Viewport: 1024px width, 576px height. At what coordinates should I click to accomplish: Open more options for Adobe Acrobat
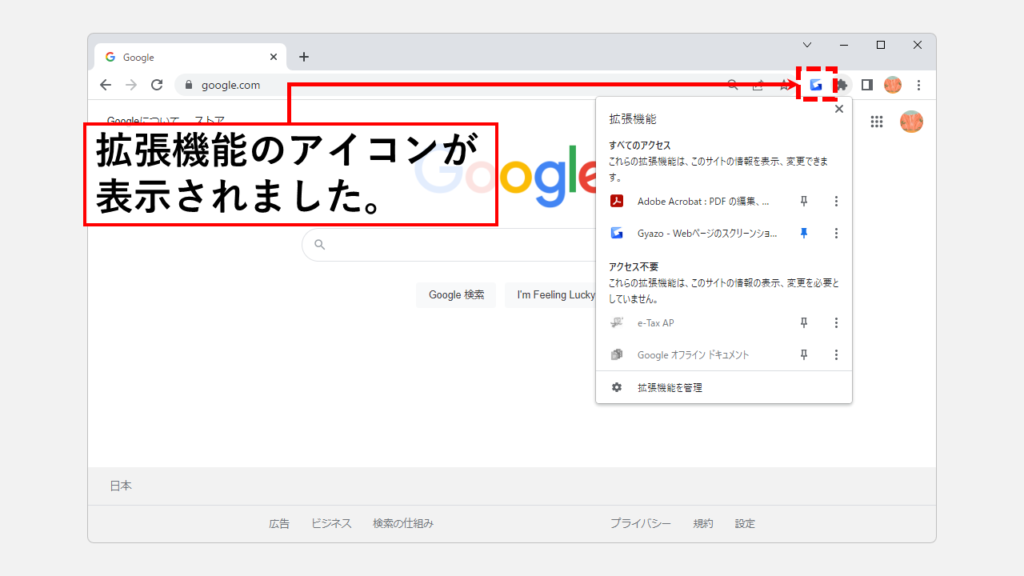(836, 201)
